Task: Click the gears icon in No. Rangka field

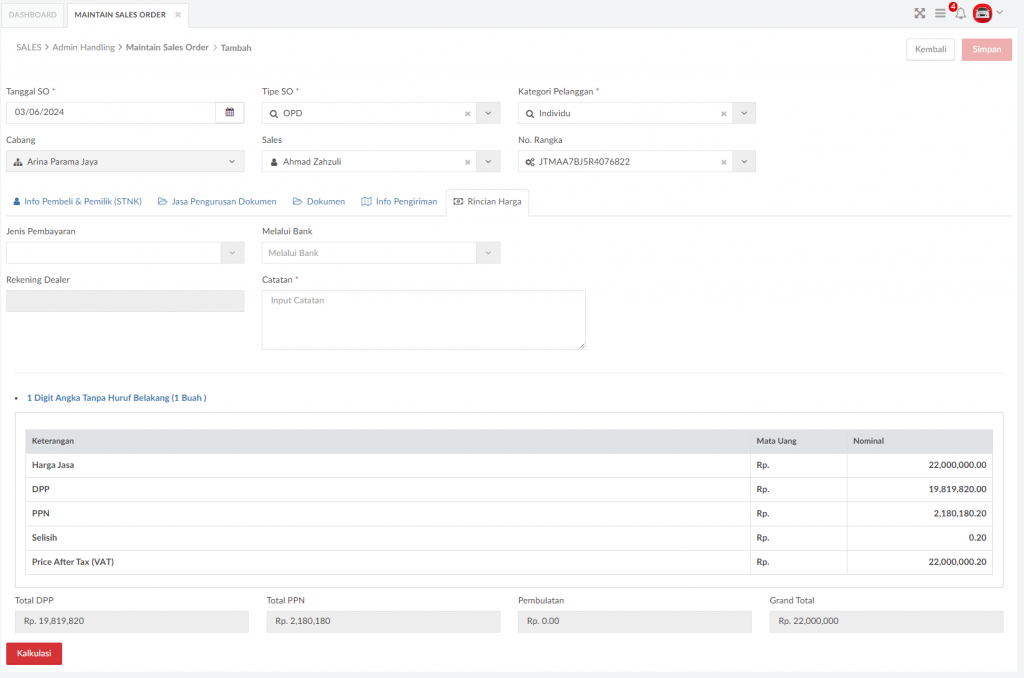Action: tap(530, 162)
